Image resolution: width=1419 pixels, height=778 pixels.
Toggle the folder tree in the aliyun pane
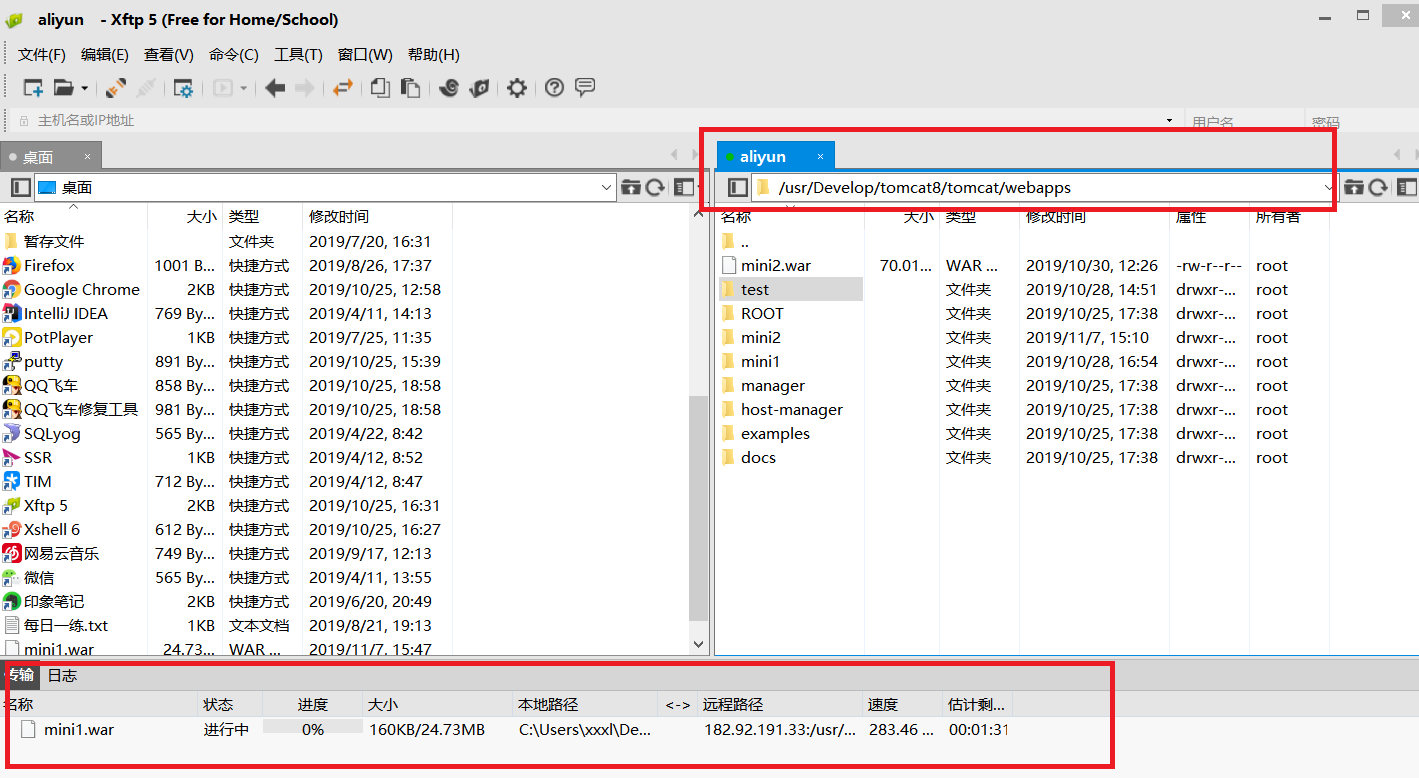click(738, 187)
